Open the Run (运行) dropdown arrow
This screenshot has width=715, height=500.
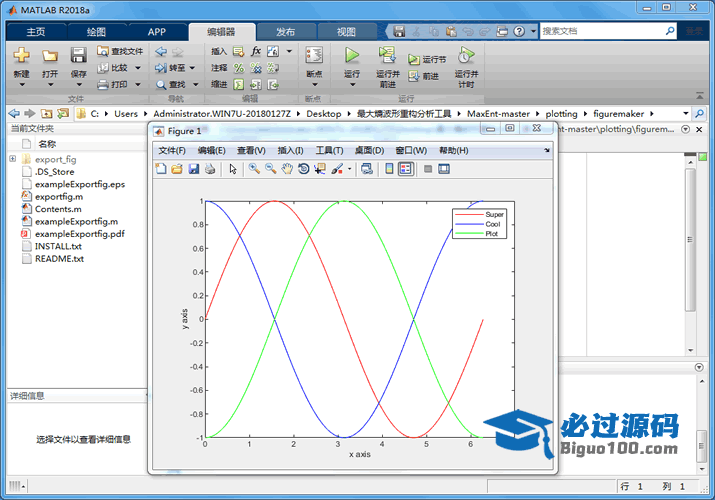point(352,85)
